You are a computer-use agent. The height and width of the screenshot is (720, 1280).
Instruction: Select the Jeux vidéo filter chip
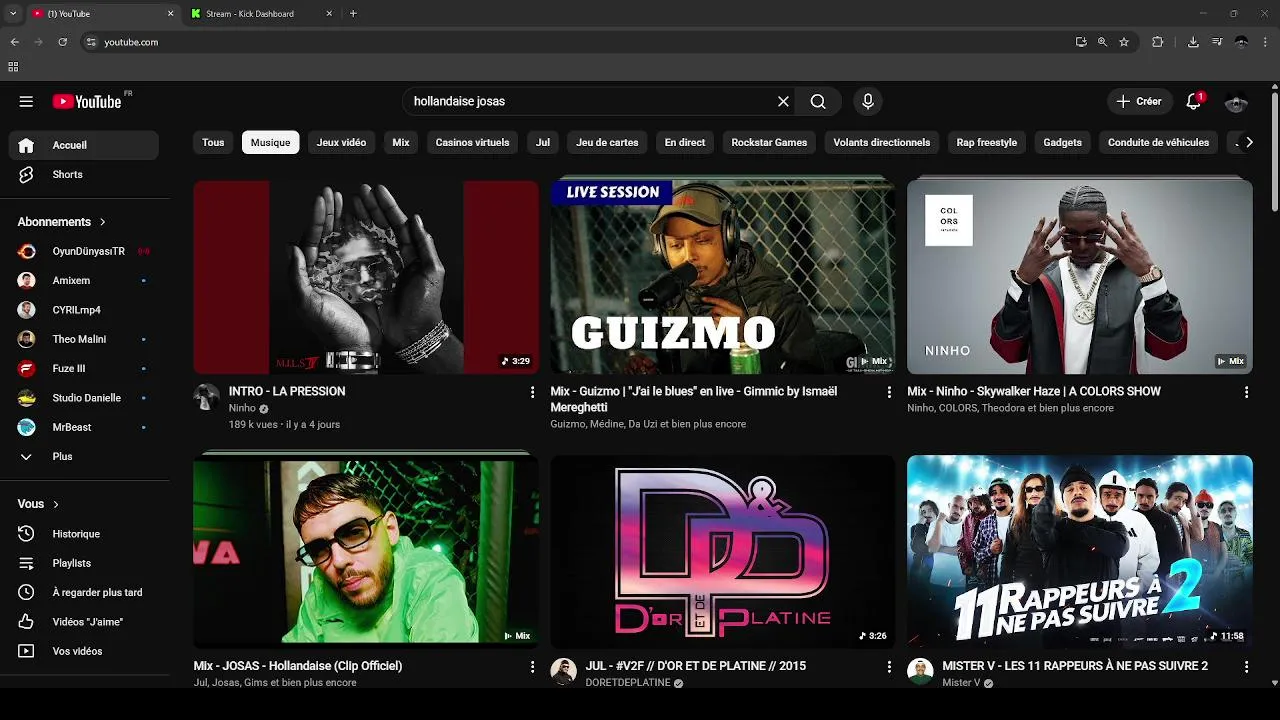[341, 142]
